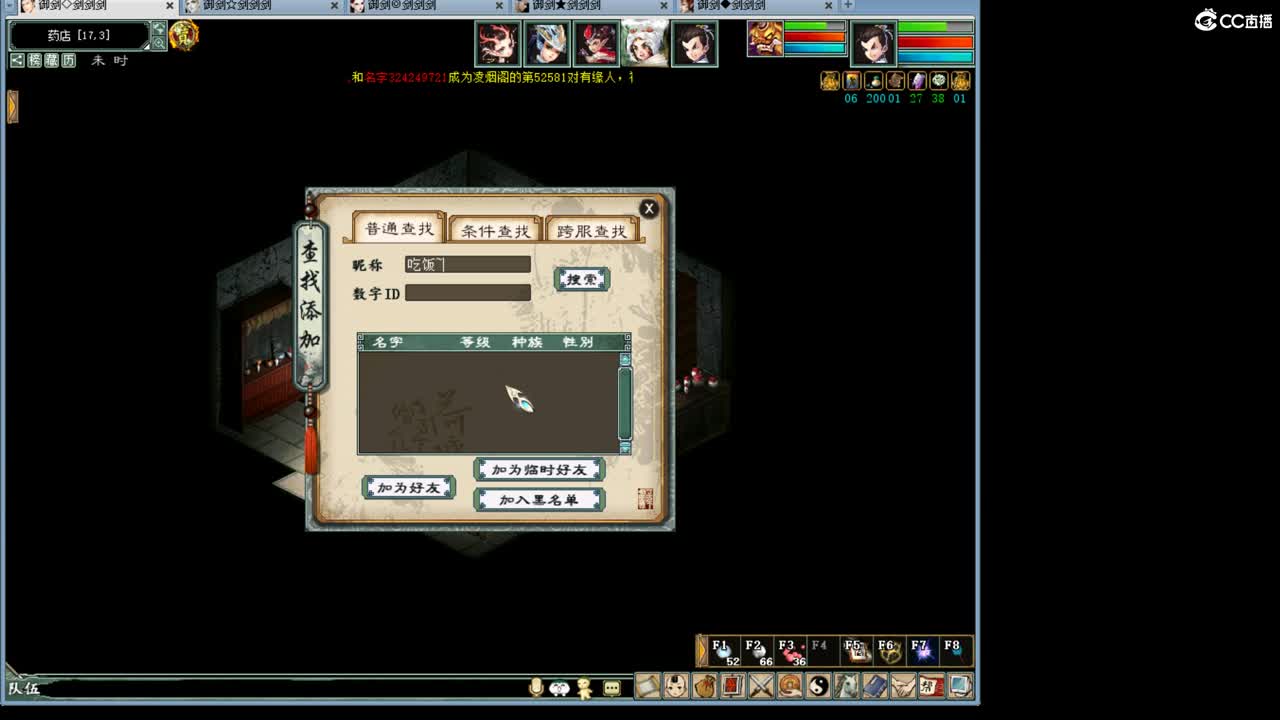
Task: Click the 加为好友 button
Action: point(409,488)
